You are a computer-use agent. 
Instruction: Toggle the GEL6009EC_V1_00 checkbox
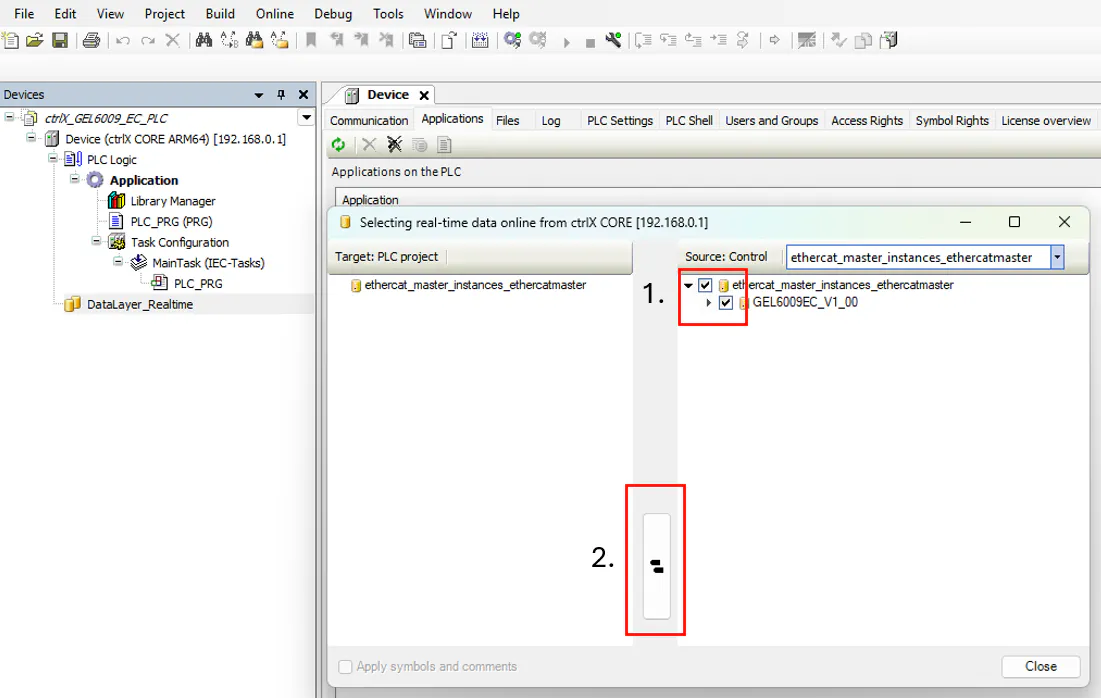click(726, 303)
